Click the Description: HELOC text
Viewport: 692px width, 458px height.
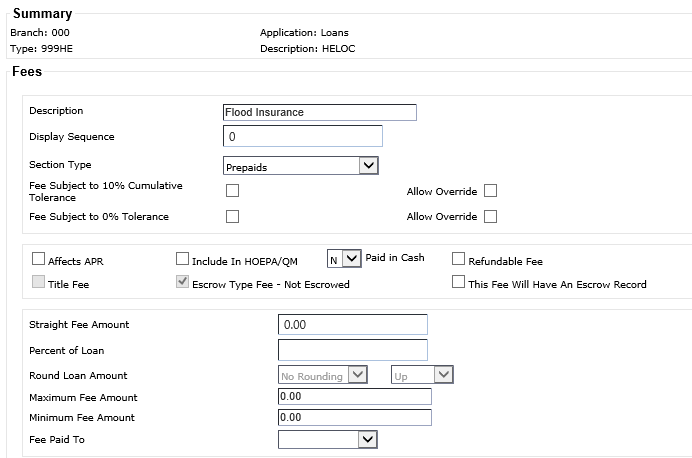(308, 49)
